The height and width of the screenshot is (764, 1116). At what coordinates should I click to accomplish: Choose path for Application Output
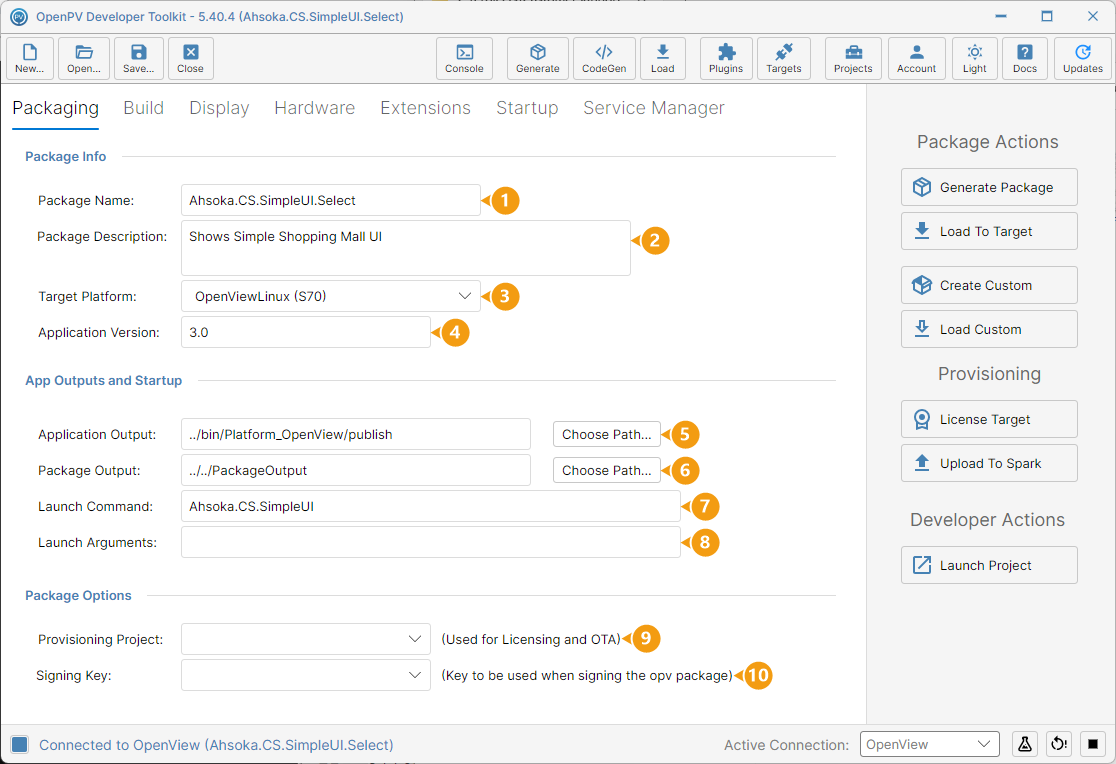pyautogui.click(x=606, y=434)
